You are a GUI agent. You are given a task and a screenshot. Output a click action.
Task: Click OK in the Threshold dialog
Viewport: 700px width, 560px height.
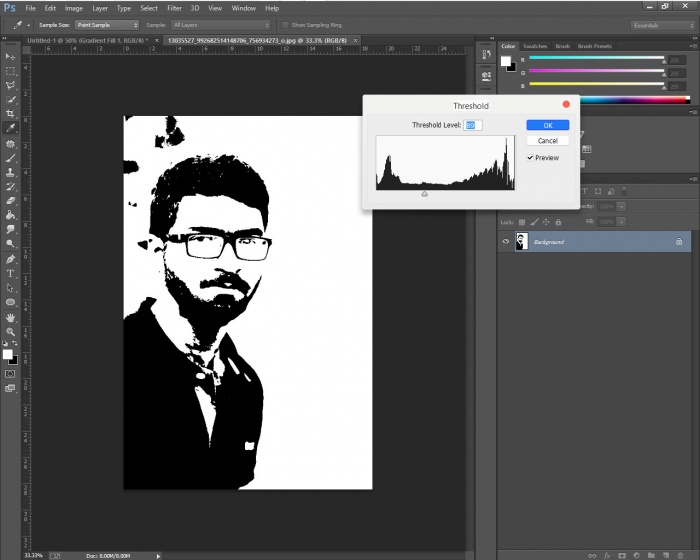click(x=547, y=125)
